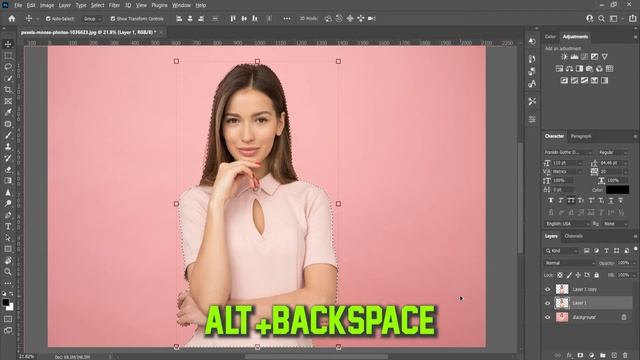640x360 pixels.
Task: Align left edges in options bar
Action: point(179,18)
